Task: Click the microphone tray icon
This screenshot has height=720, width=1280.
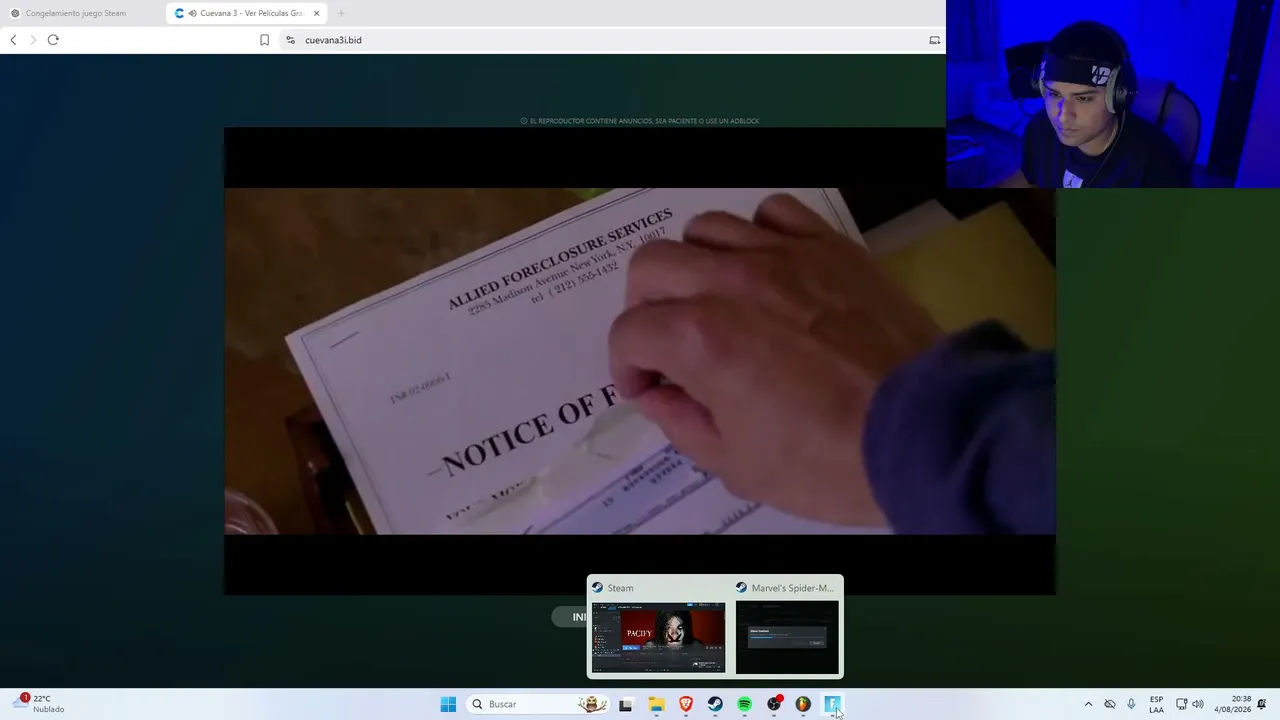Action: point(1131,704)
